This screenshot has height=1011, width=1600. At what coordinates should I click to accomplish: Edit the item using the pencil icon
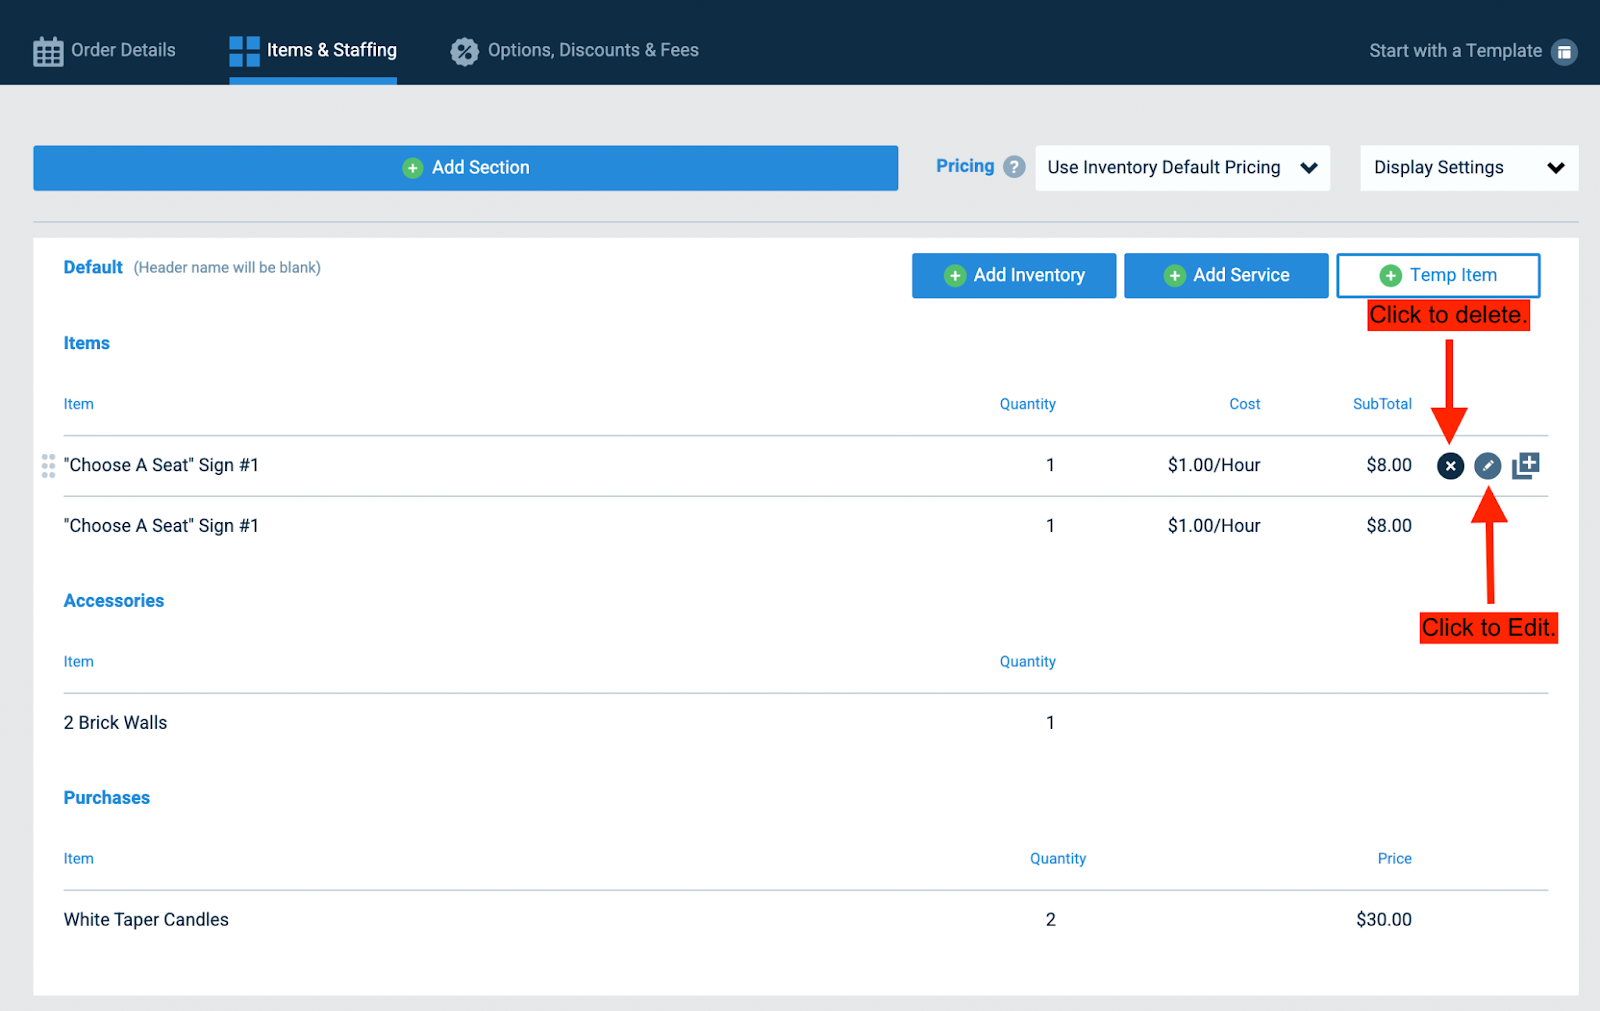tap(1488, 465)
